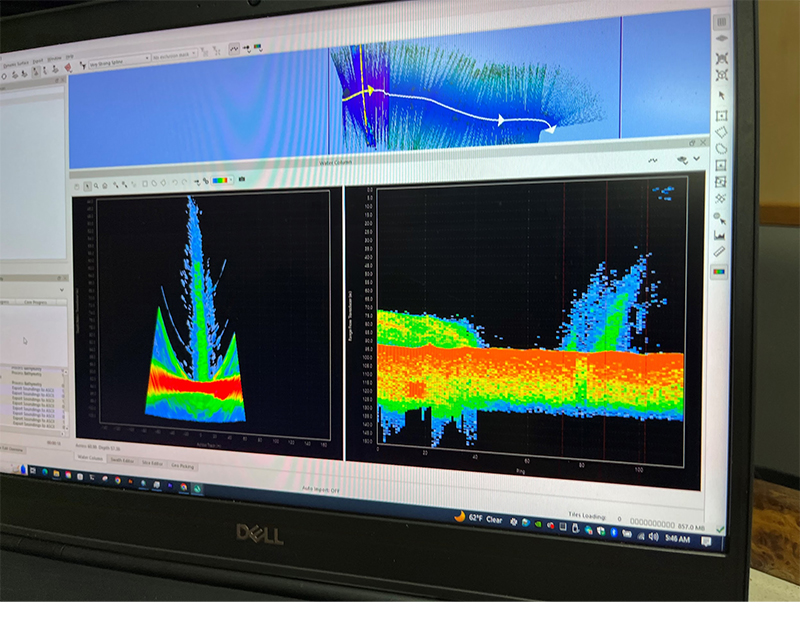Image resolution: width=800 pixels, height=618 pixels.
Task: Open the color map icon in top toolbar
Action: point(258,47)
